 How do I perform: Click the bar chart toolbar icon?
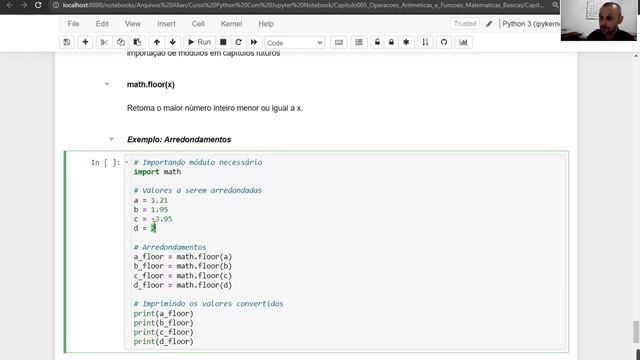[x=463, y=42]
